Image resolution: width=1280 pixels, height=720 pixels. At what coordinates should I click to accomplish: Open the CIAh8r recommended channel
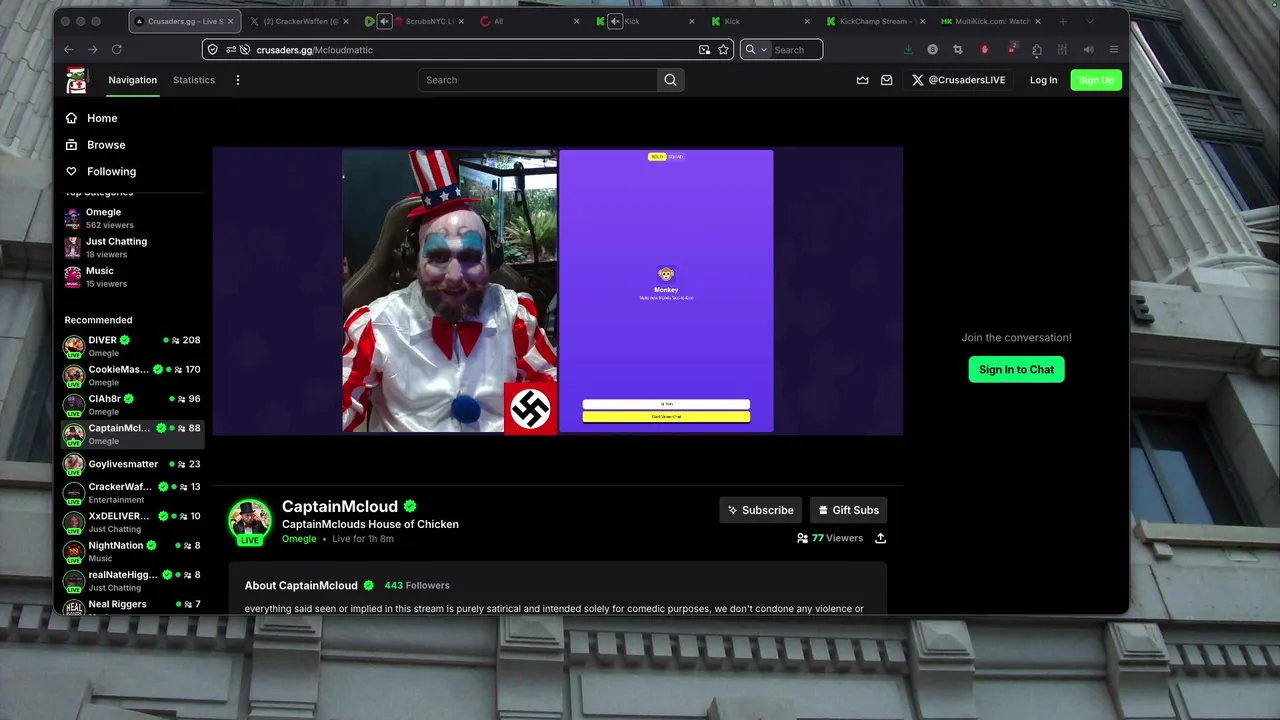[x=132, y=404]
